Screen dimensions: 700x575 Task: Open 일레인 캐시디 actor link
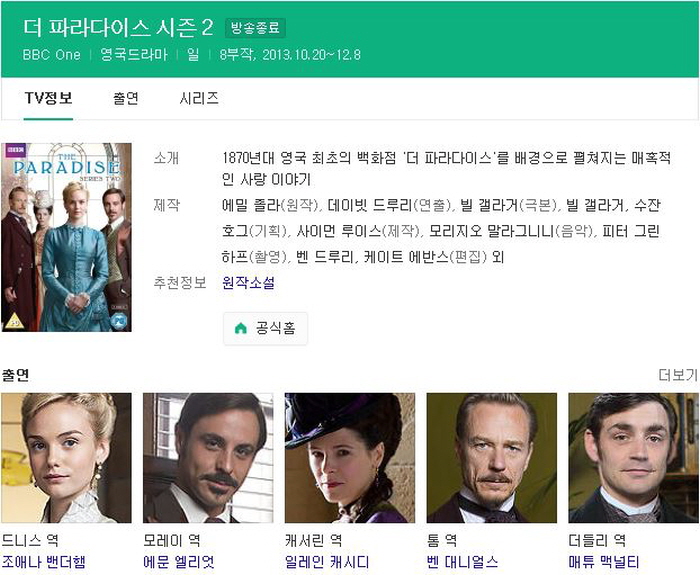coord(327,562)
